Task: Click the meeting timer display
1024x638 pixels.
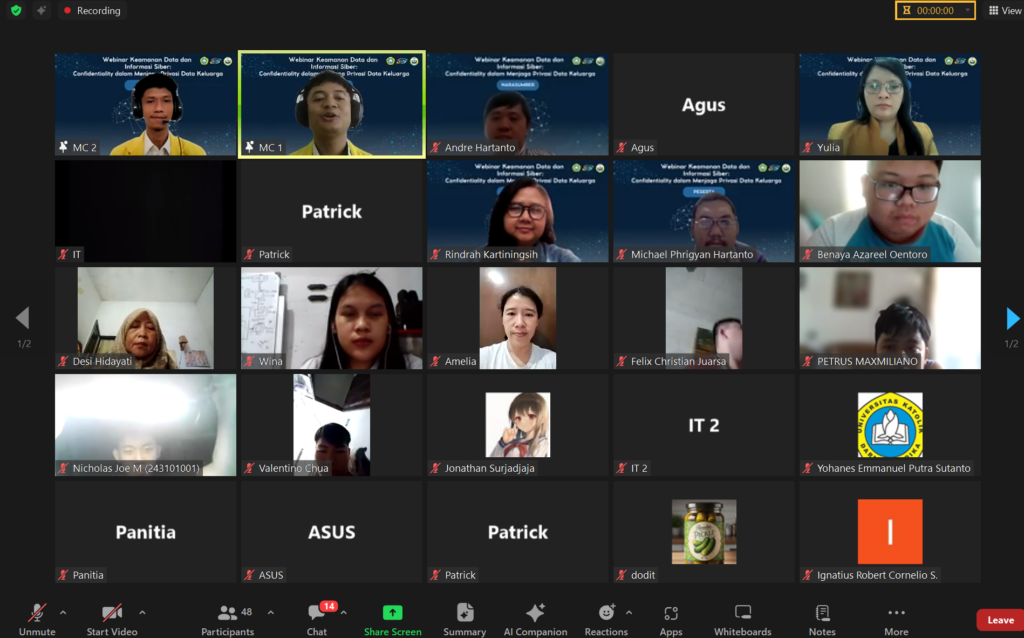Action: 934,10
